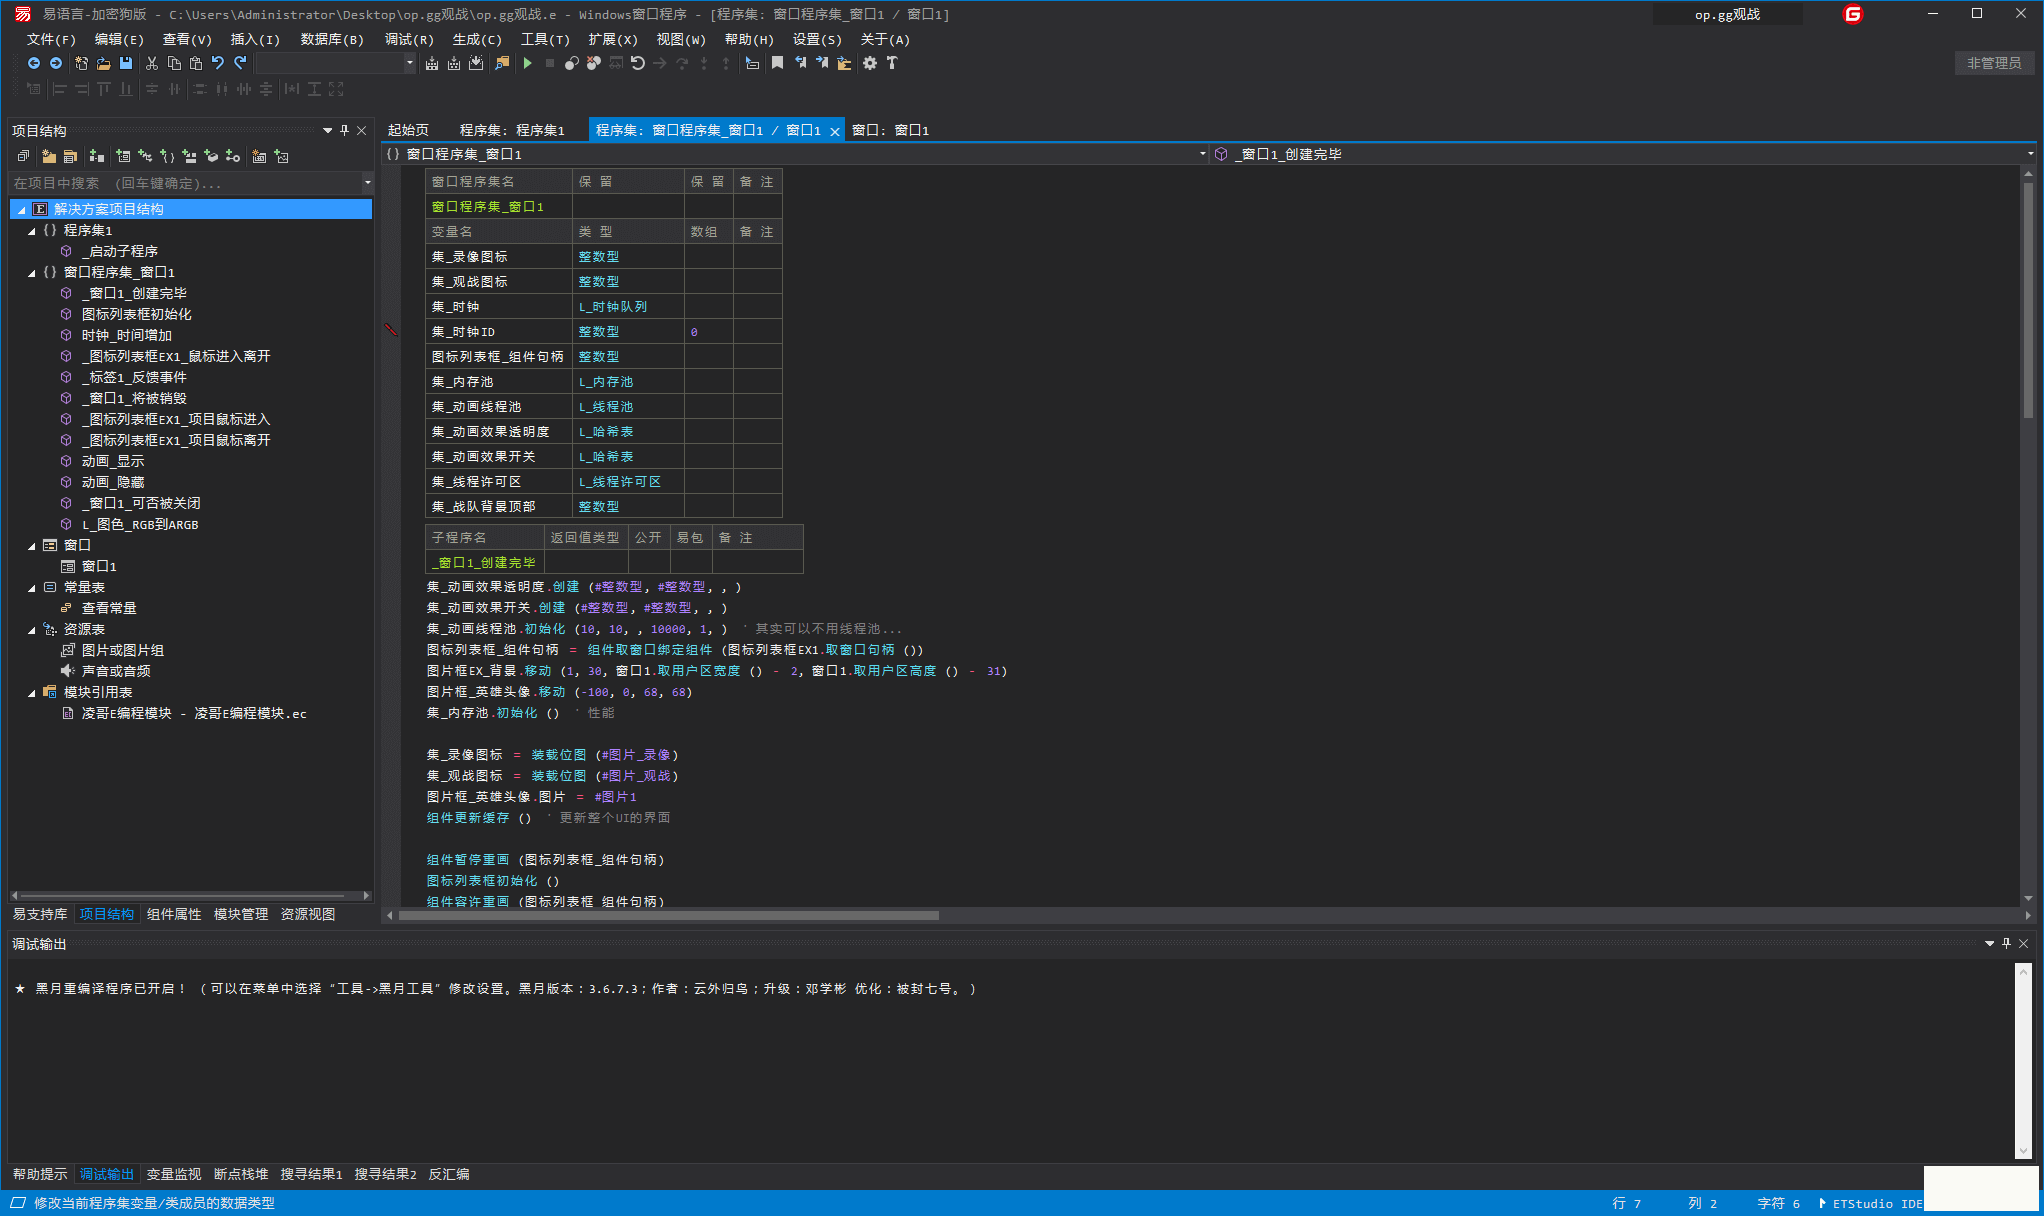Click the cut scissors icon
The image size is (2044, 1216).
tap(152, 63)
